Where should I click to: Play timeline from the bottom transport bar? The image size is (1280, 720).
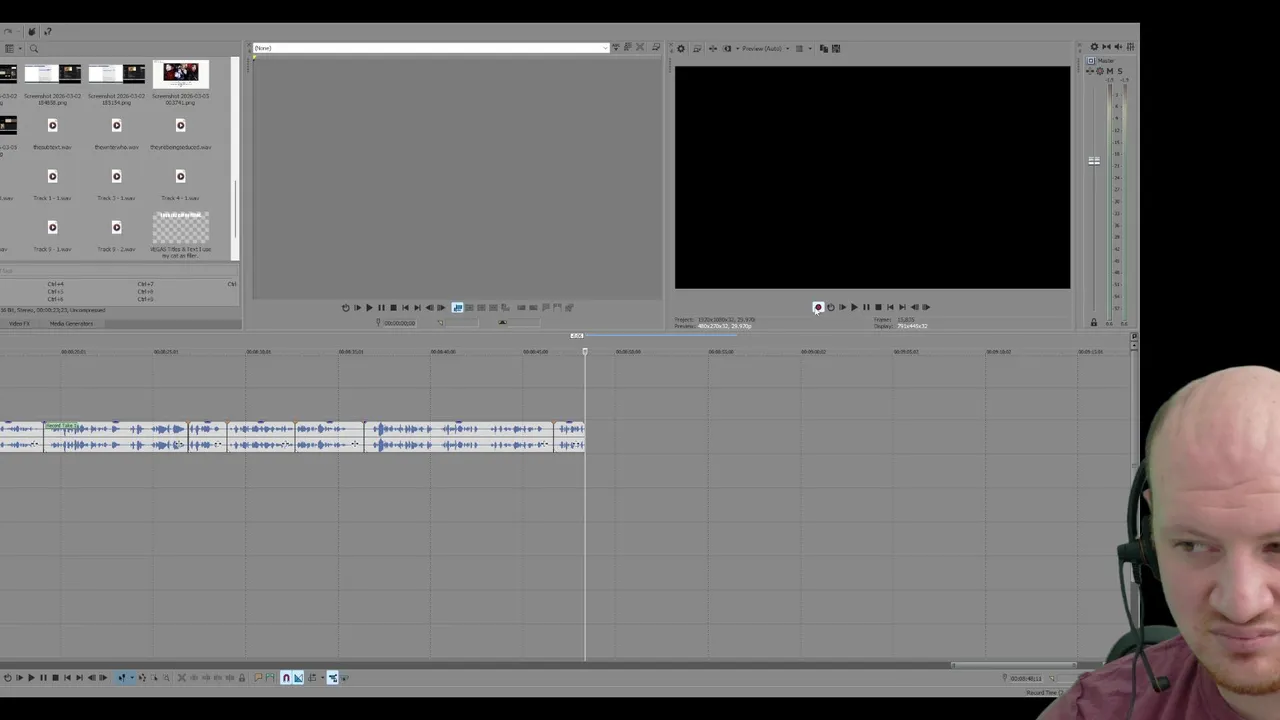[31, 677]
